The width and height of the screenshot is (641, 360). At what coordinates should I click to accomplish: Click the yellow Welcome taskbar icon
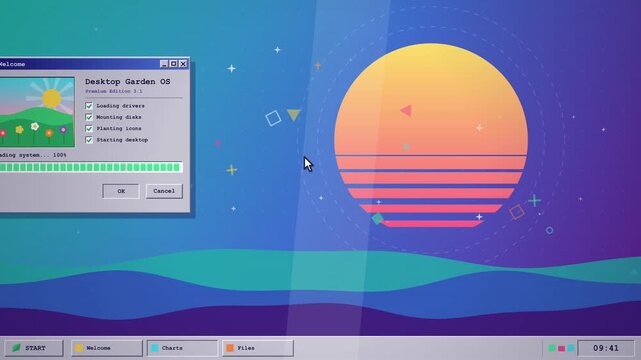click(x=79, y=348)
